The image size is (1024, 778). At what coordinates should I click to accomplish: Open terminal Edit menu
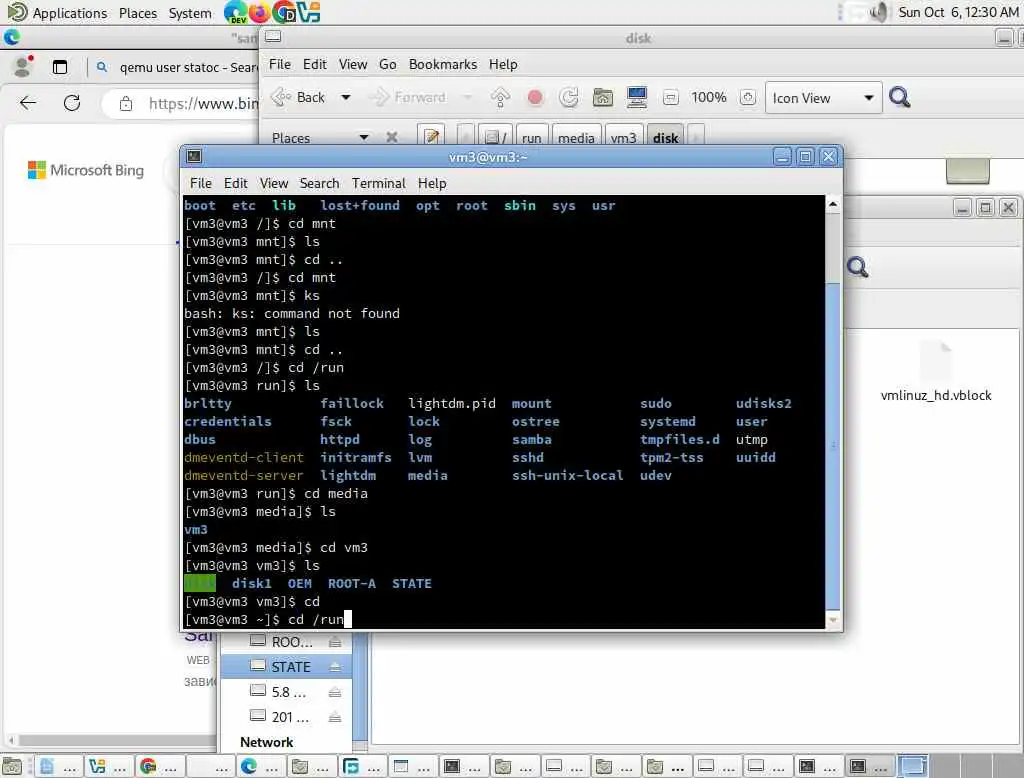click(x=235, y=183)
